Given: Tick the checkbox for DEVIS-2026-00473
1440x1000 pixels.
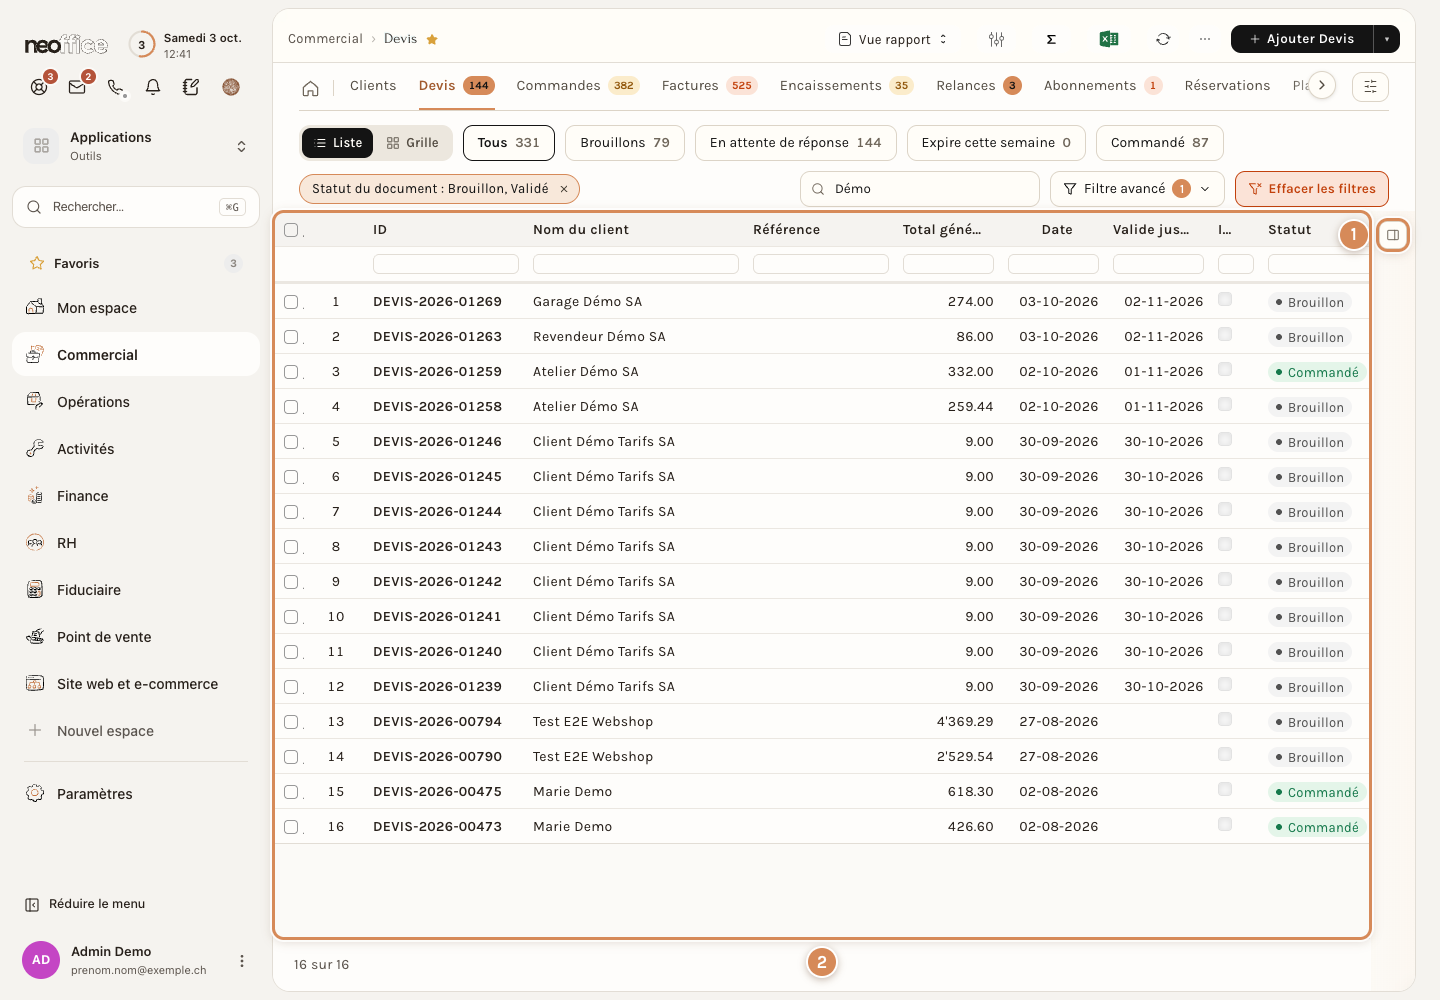Looking at the screenshot, I should [291, 827].
